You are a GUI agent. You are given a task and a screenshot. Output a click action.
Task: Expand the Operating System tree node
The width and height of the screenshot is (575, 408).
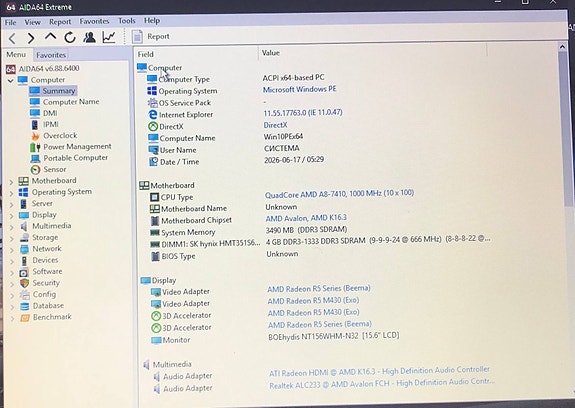11,193
